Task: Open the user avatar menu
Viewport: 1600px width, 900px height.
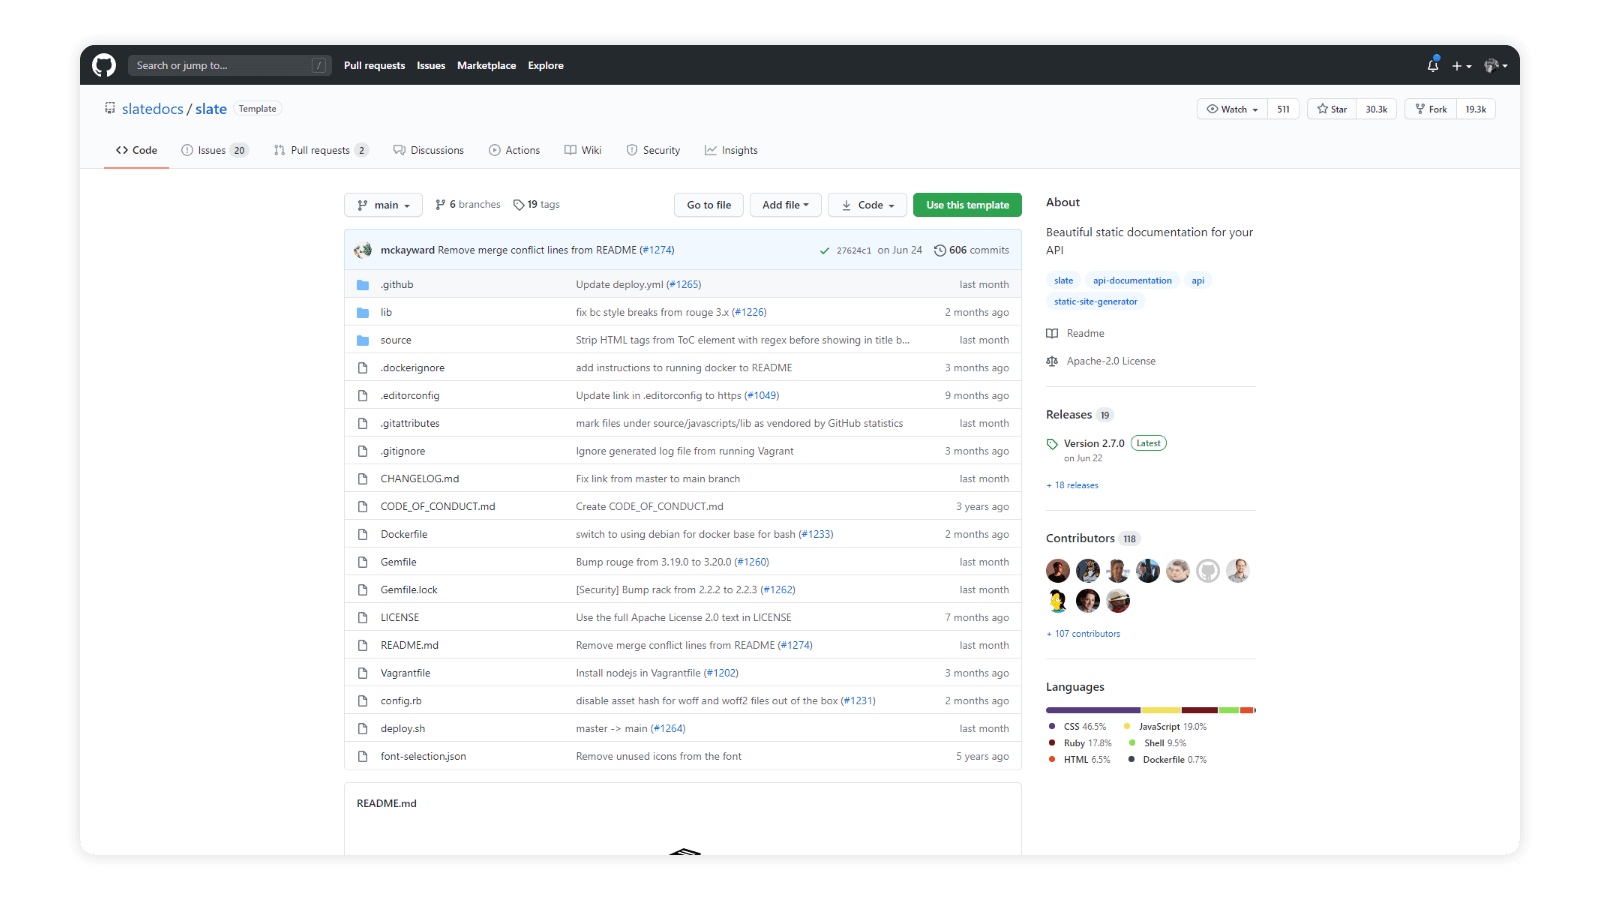Action: [1496, 66]
